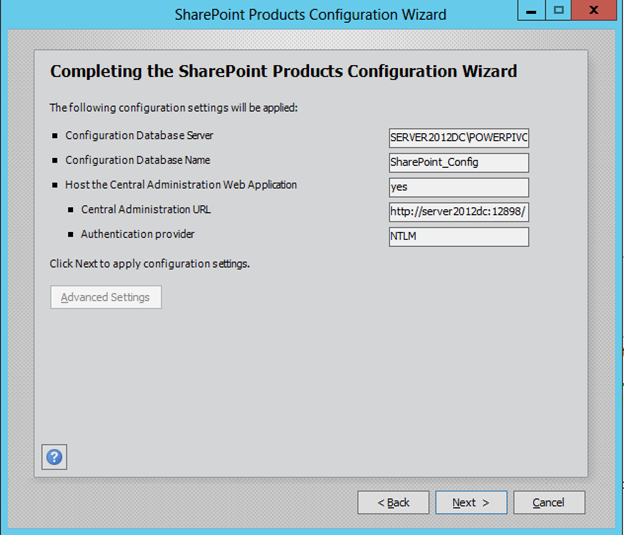This screenshot has height=535, width=624.
Task: Close the wizard with red X
Action: click(x=594, y=10)
